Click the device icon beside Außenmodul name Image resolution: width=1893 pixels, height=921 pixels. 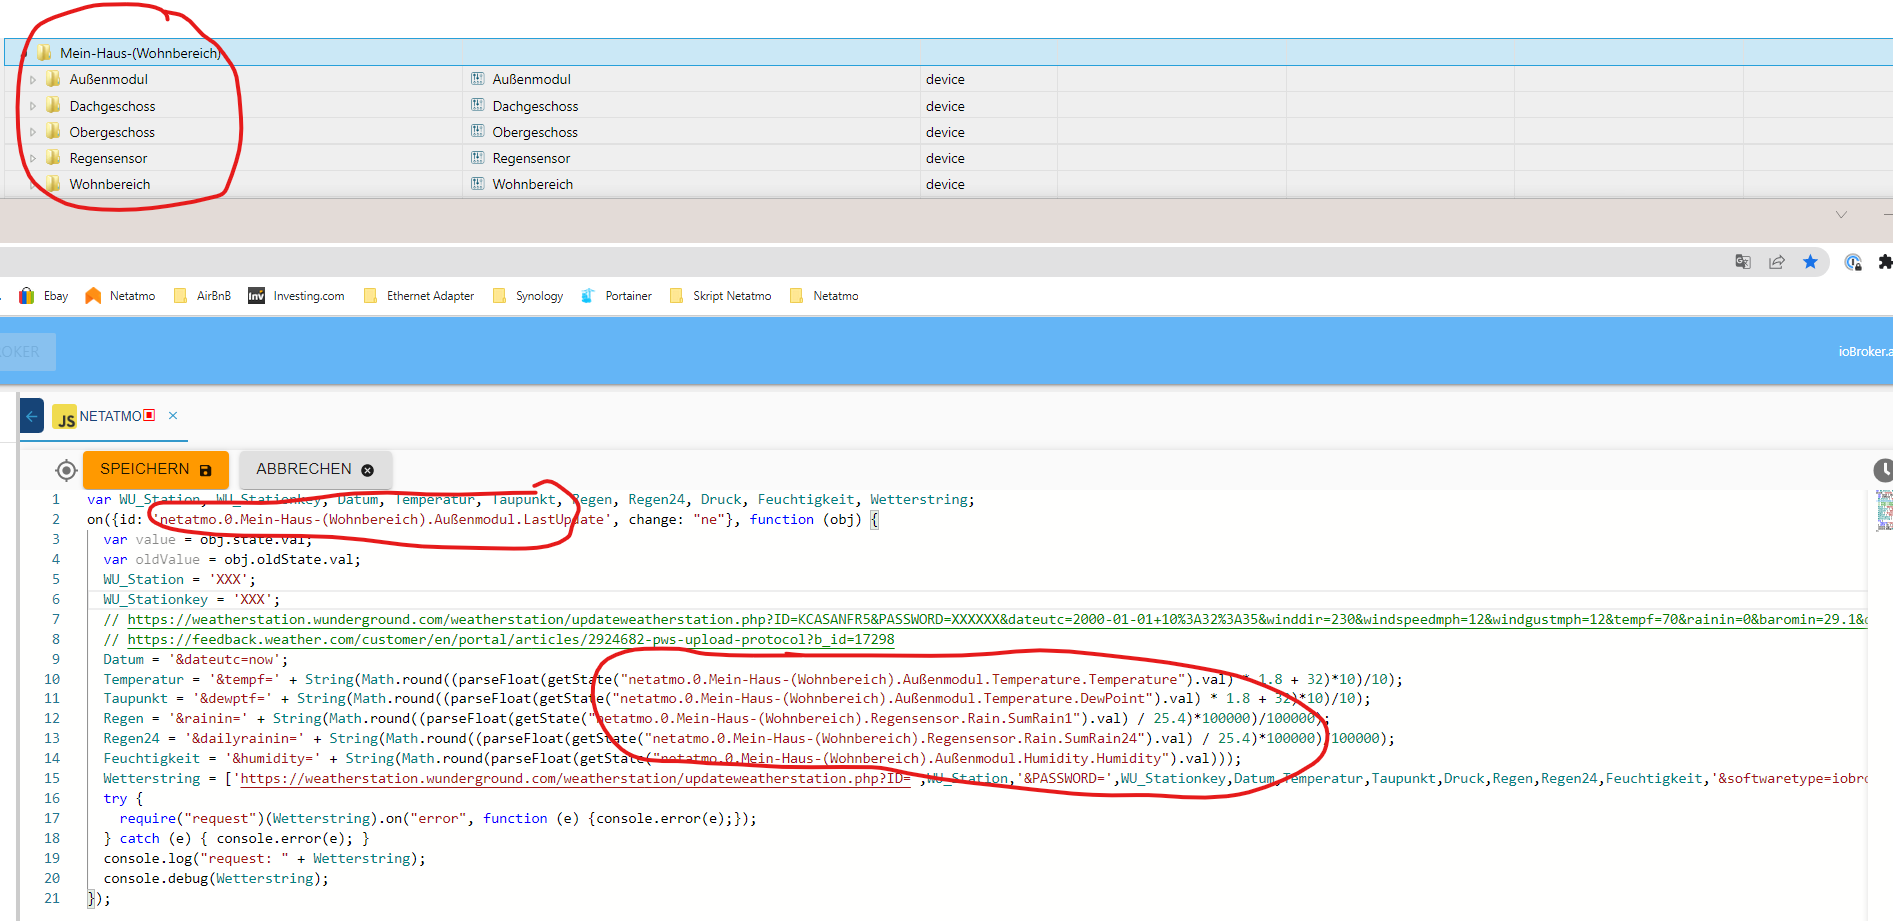coord(478,79)
